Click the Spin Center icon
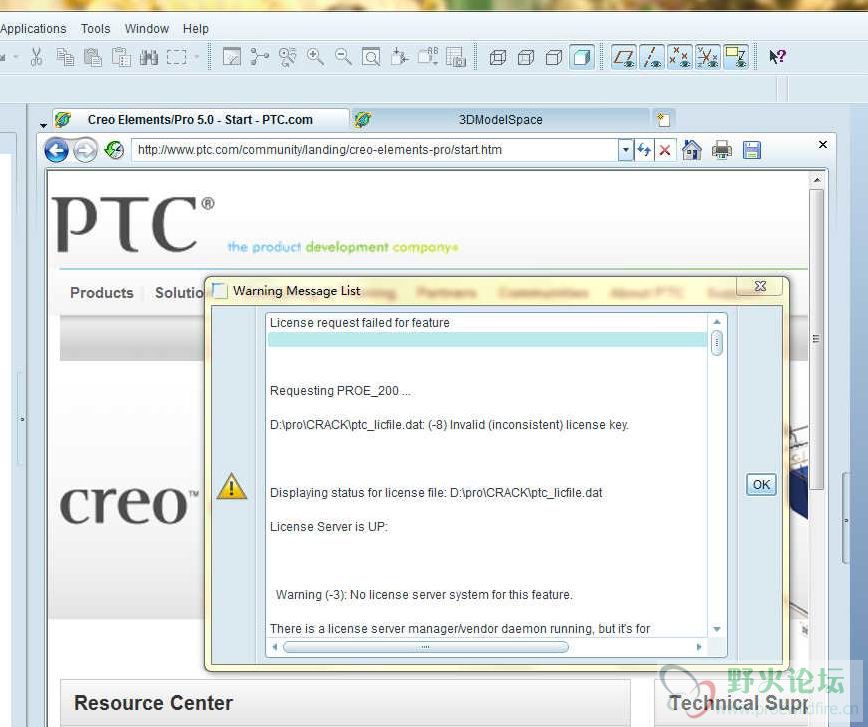This screenshot has height=727, width=868. click(259, 57)
